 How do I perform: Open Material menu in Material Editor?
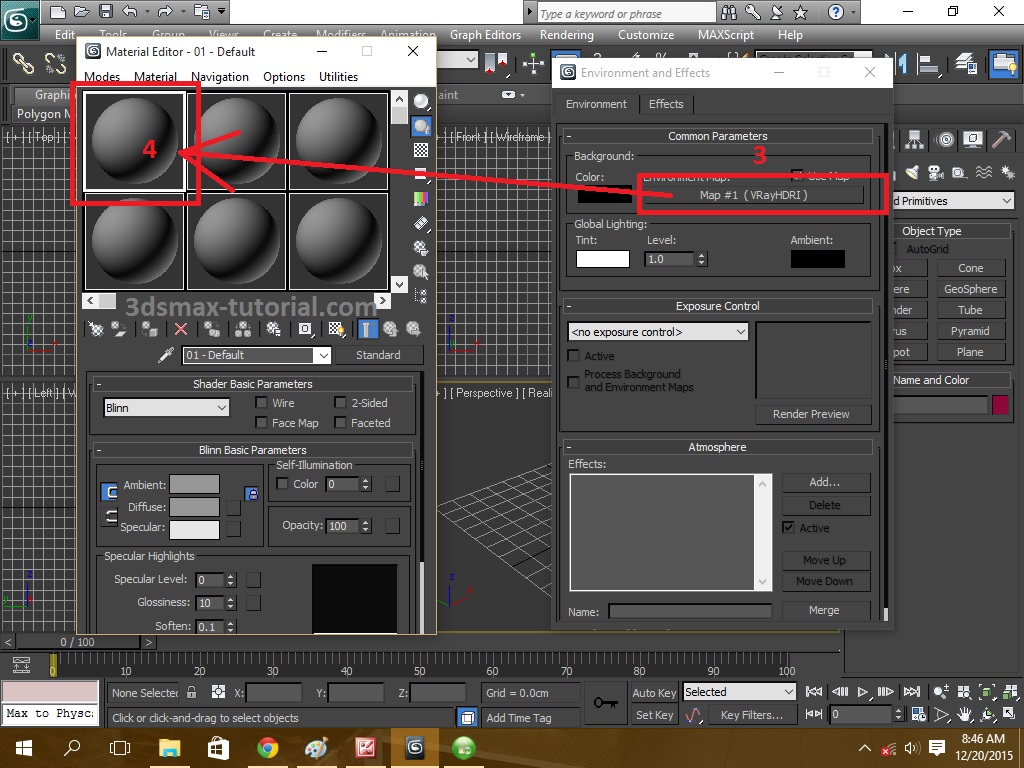[155, 76]
